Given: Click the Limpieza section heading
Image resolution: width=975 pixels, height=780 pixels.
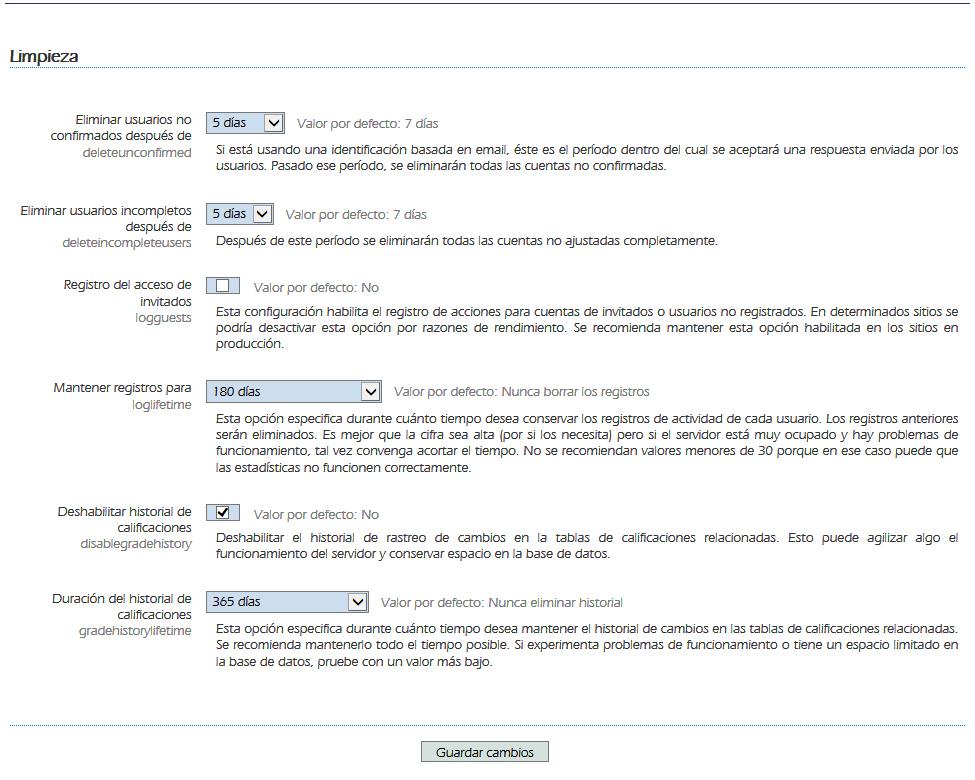Looking at the screenshot, I should tap(44, 57).
